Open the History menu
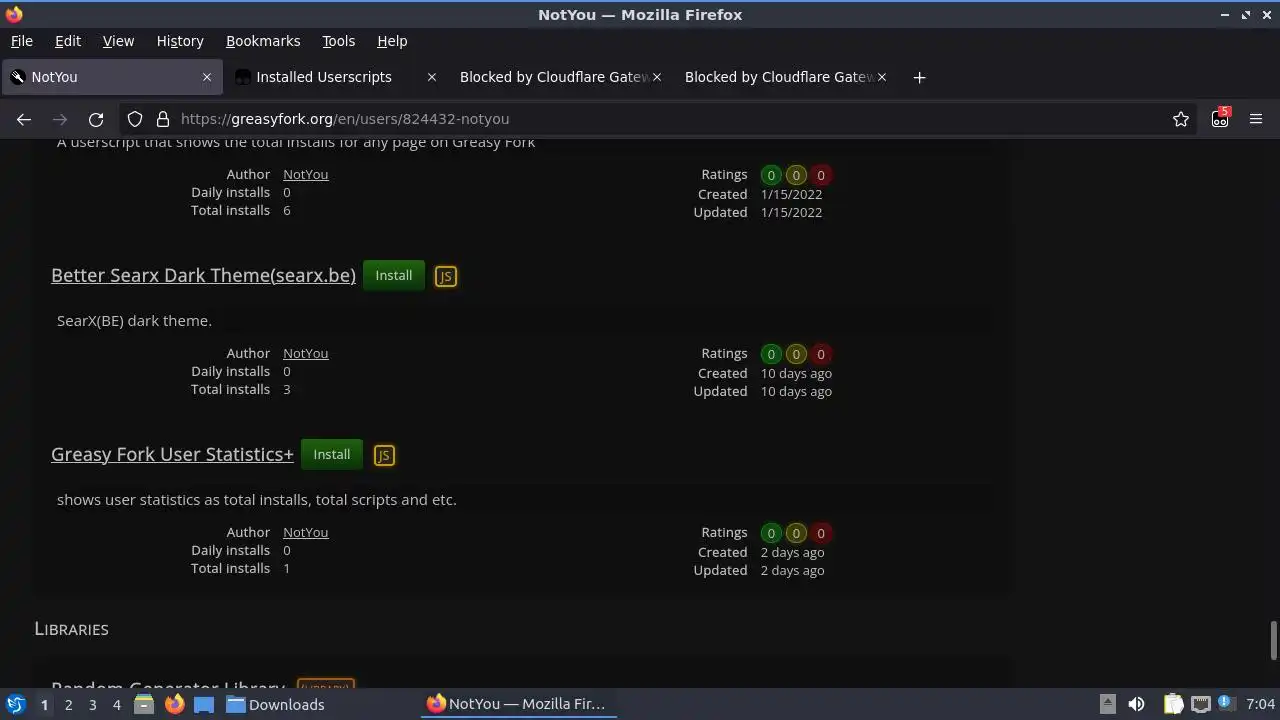Viewport: 1280px width, 720px height. tap(180, 41)
